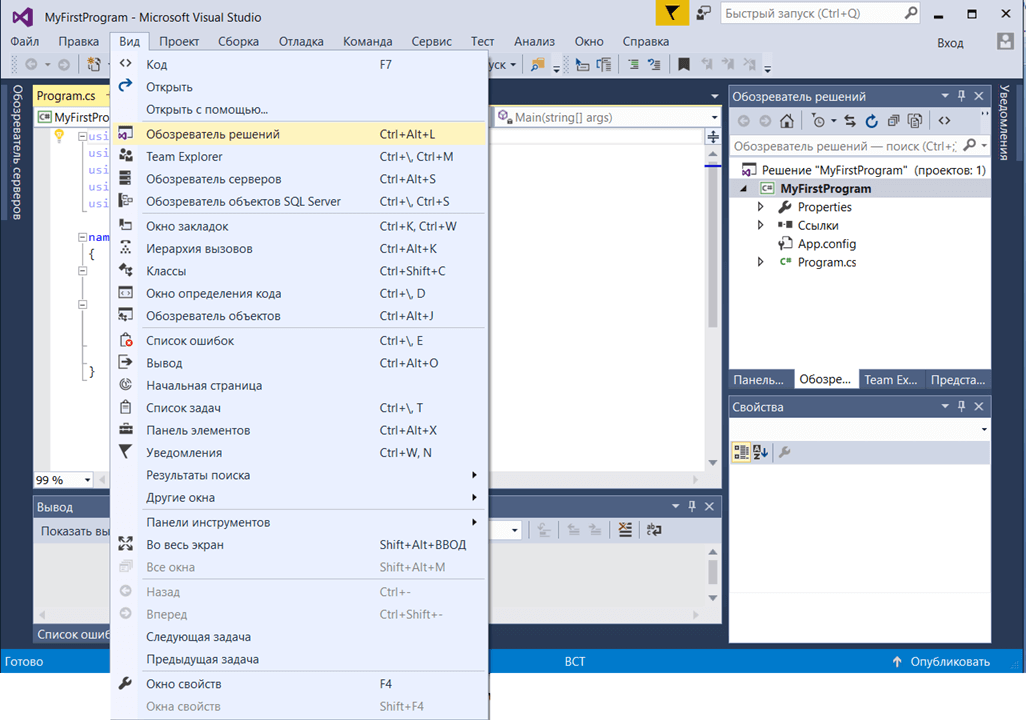Click the Collapse All icon in Solution Explorer

coord(893,120)
